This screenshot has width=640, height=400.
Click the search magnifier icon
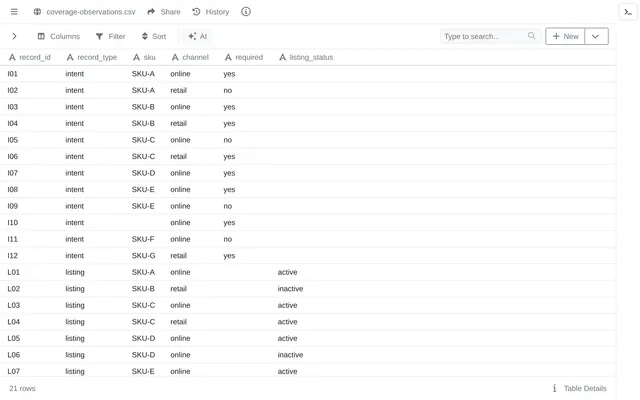pos(531,36)
